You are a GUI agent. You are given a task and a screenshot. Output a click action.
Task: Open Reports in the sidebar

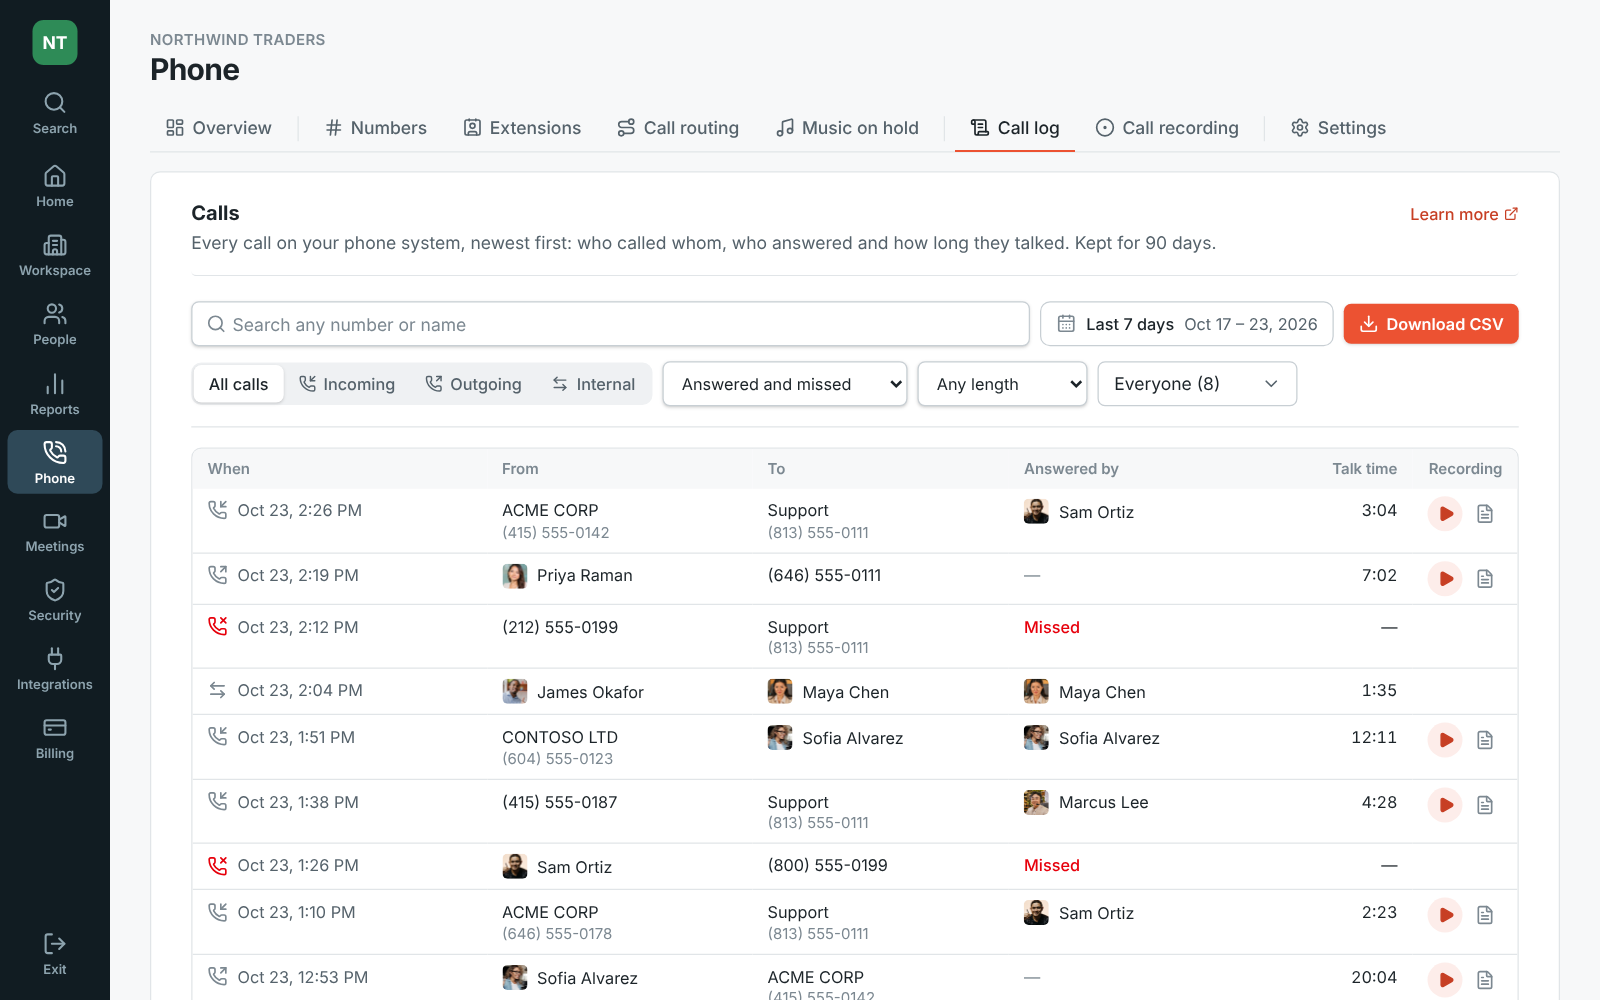(55, 395)
